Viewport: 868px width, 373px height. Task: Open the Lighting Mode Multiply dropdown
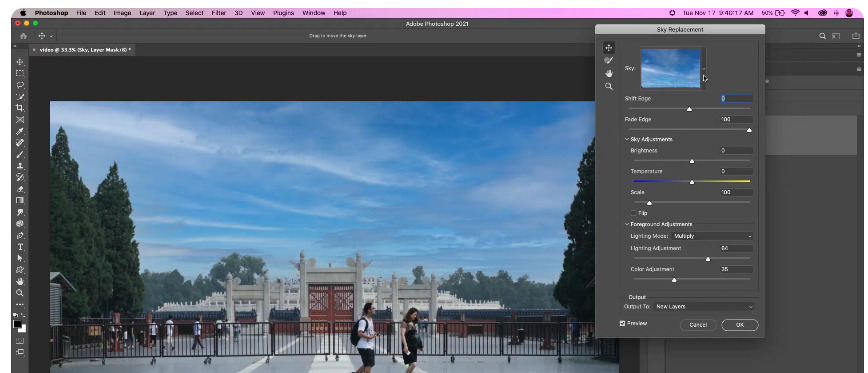[712, 236]
